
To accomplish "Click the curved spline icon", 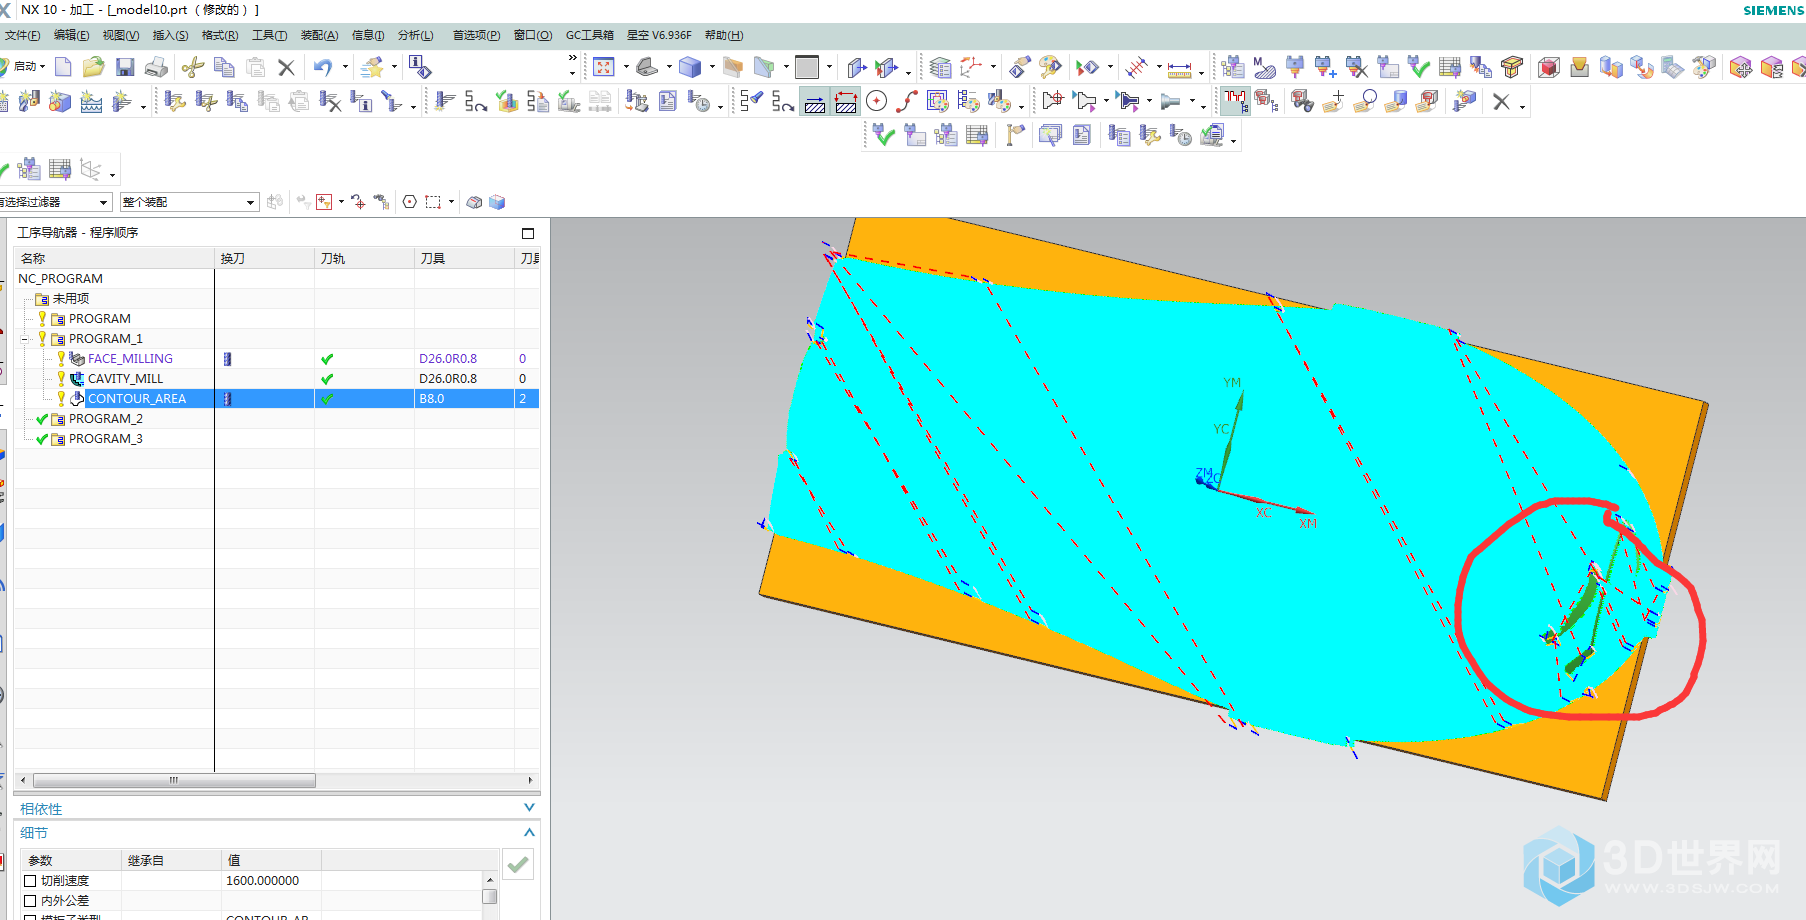I will 907,101.
